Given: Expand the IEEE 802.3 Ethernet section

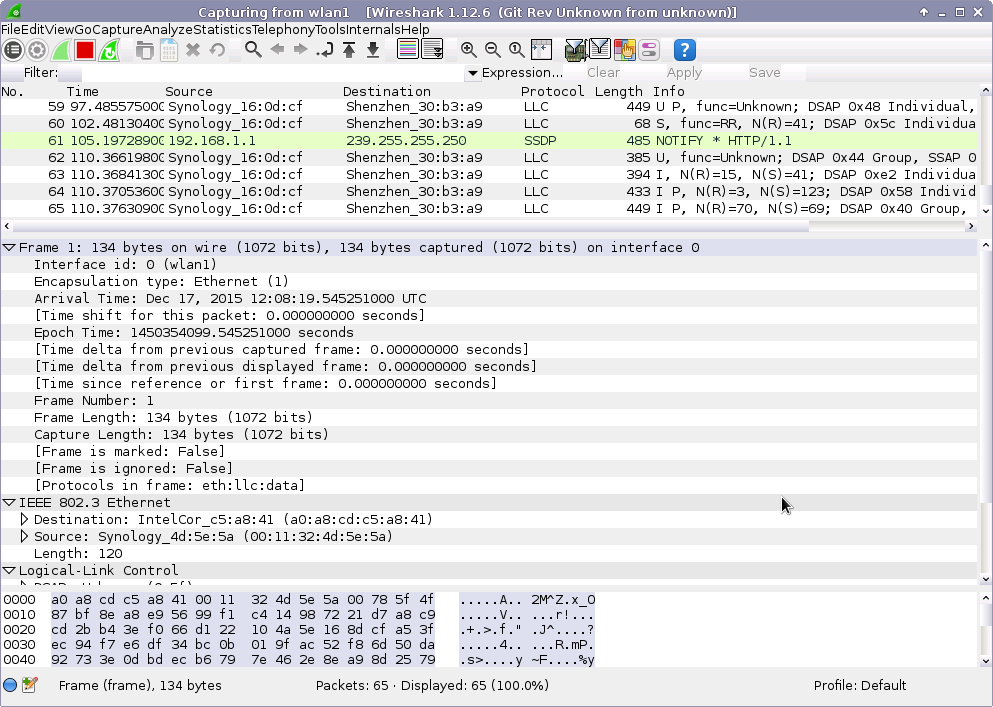Looking at the screenshot, I should (x=10, y=502).
